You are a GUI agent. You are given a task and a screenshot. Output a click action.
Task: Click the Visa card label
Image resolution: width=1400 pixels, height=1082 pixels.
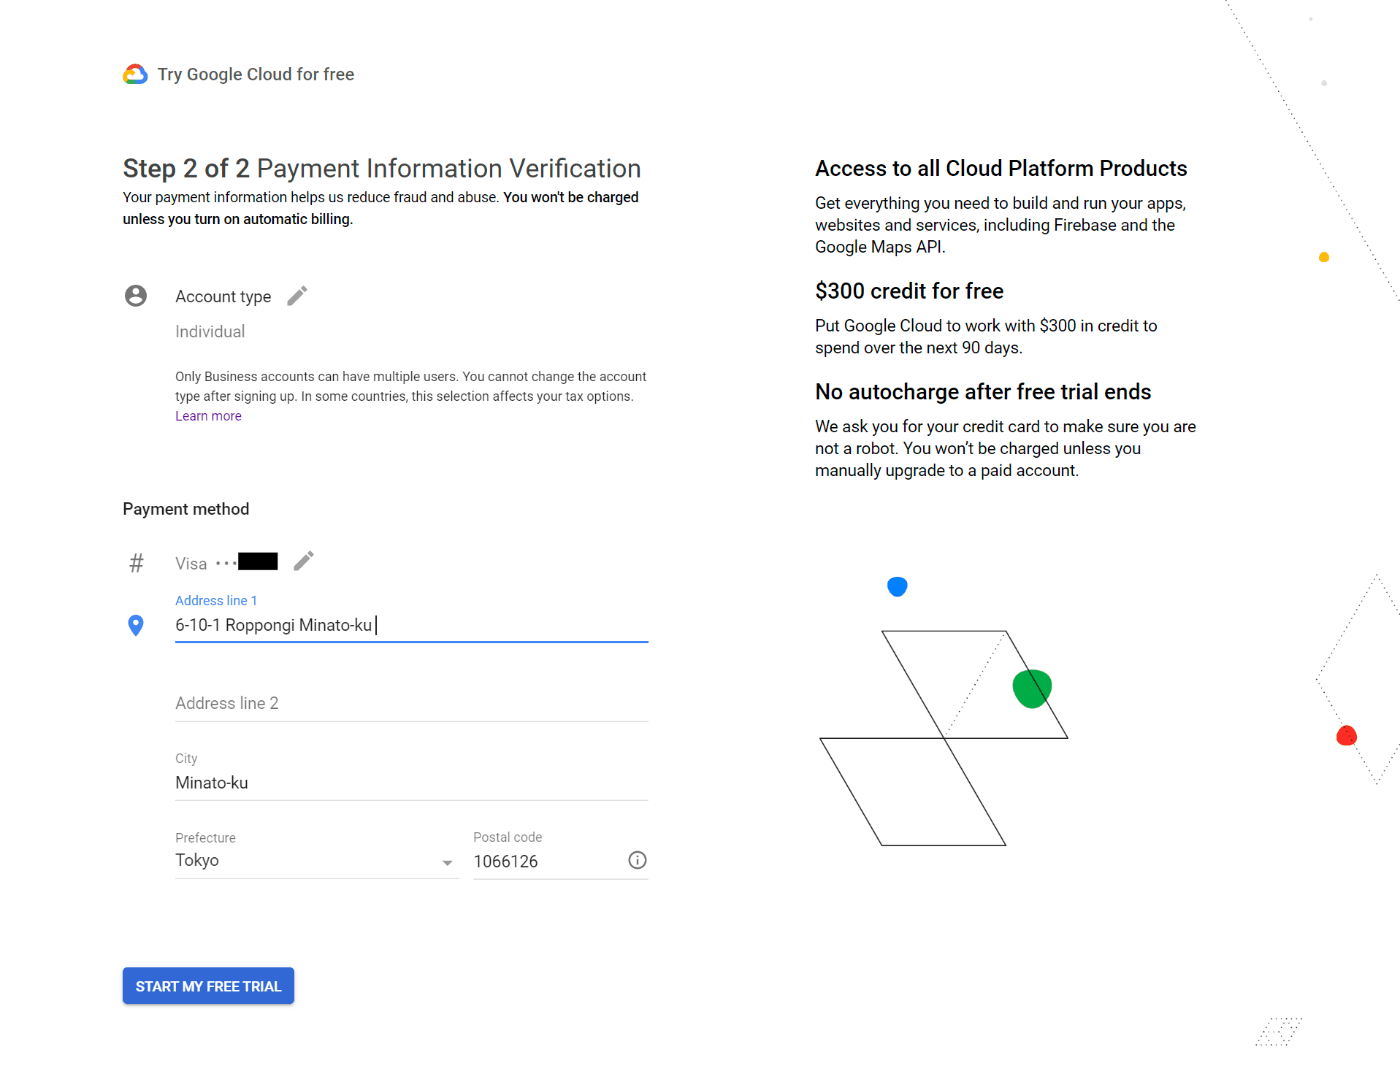(191, 564)
